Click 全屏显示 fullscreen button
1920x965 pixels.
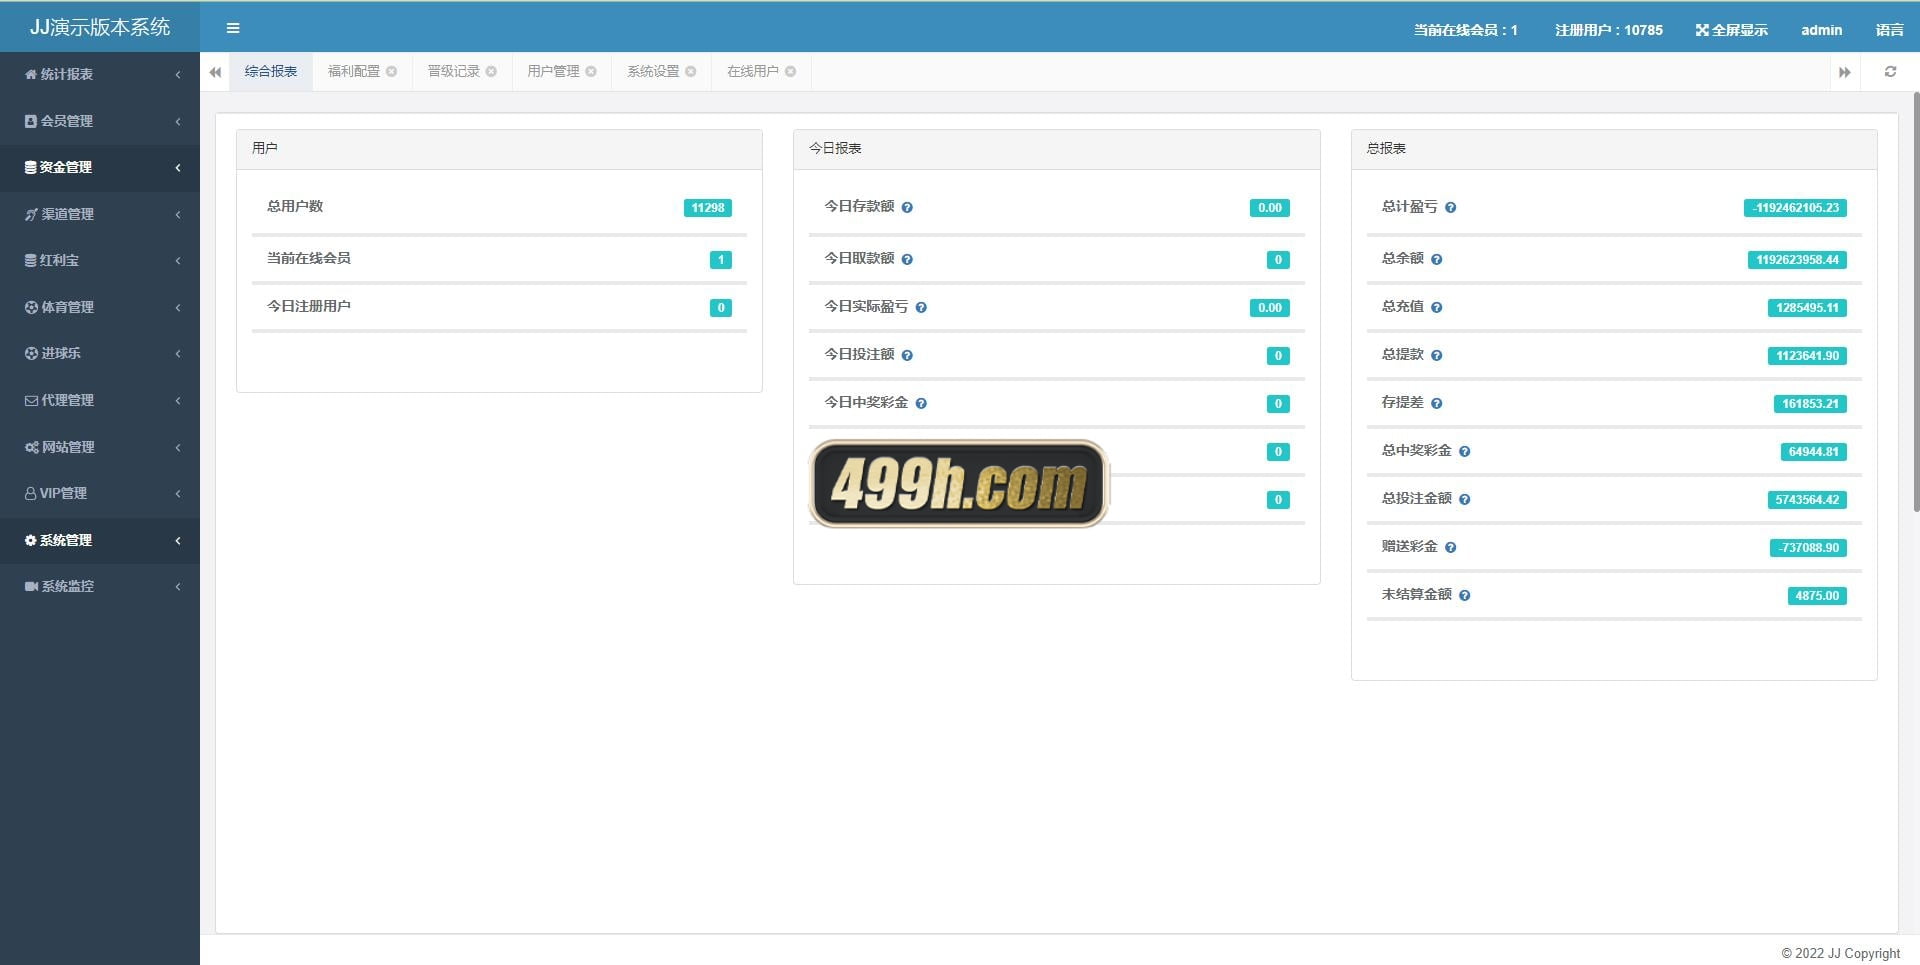1732,30
